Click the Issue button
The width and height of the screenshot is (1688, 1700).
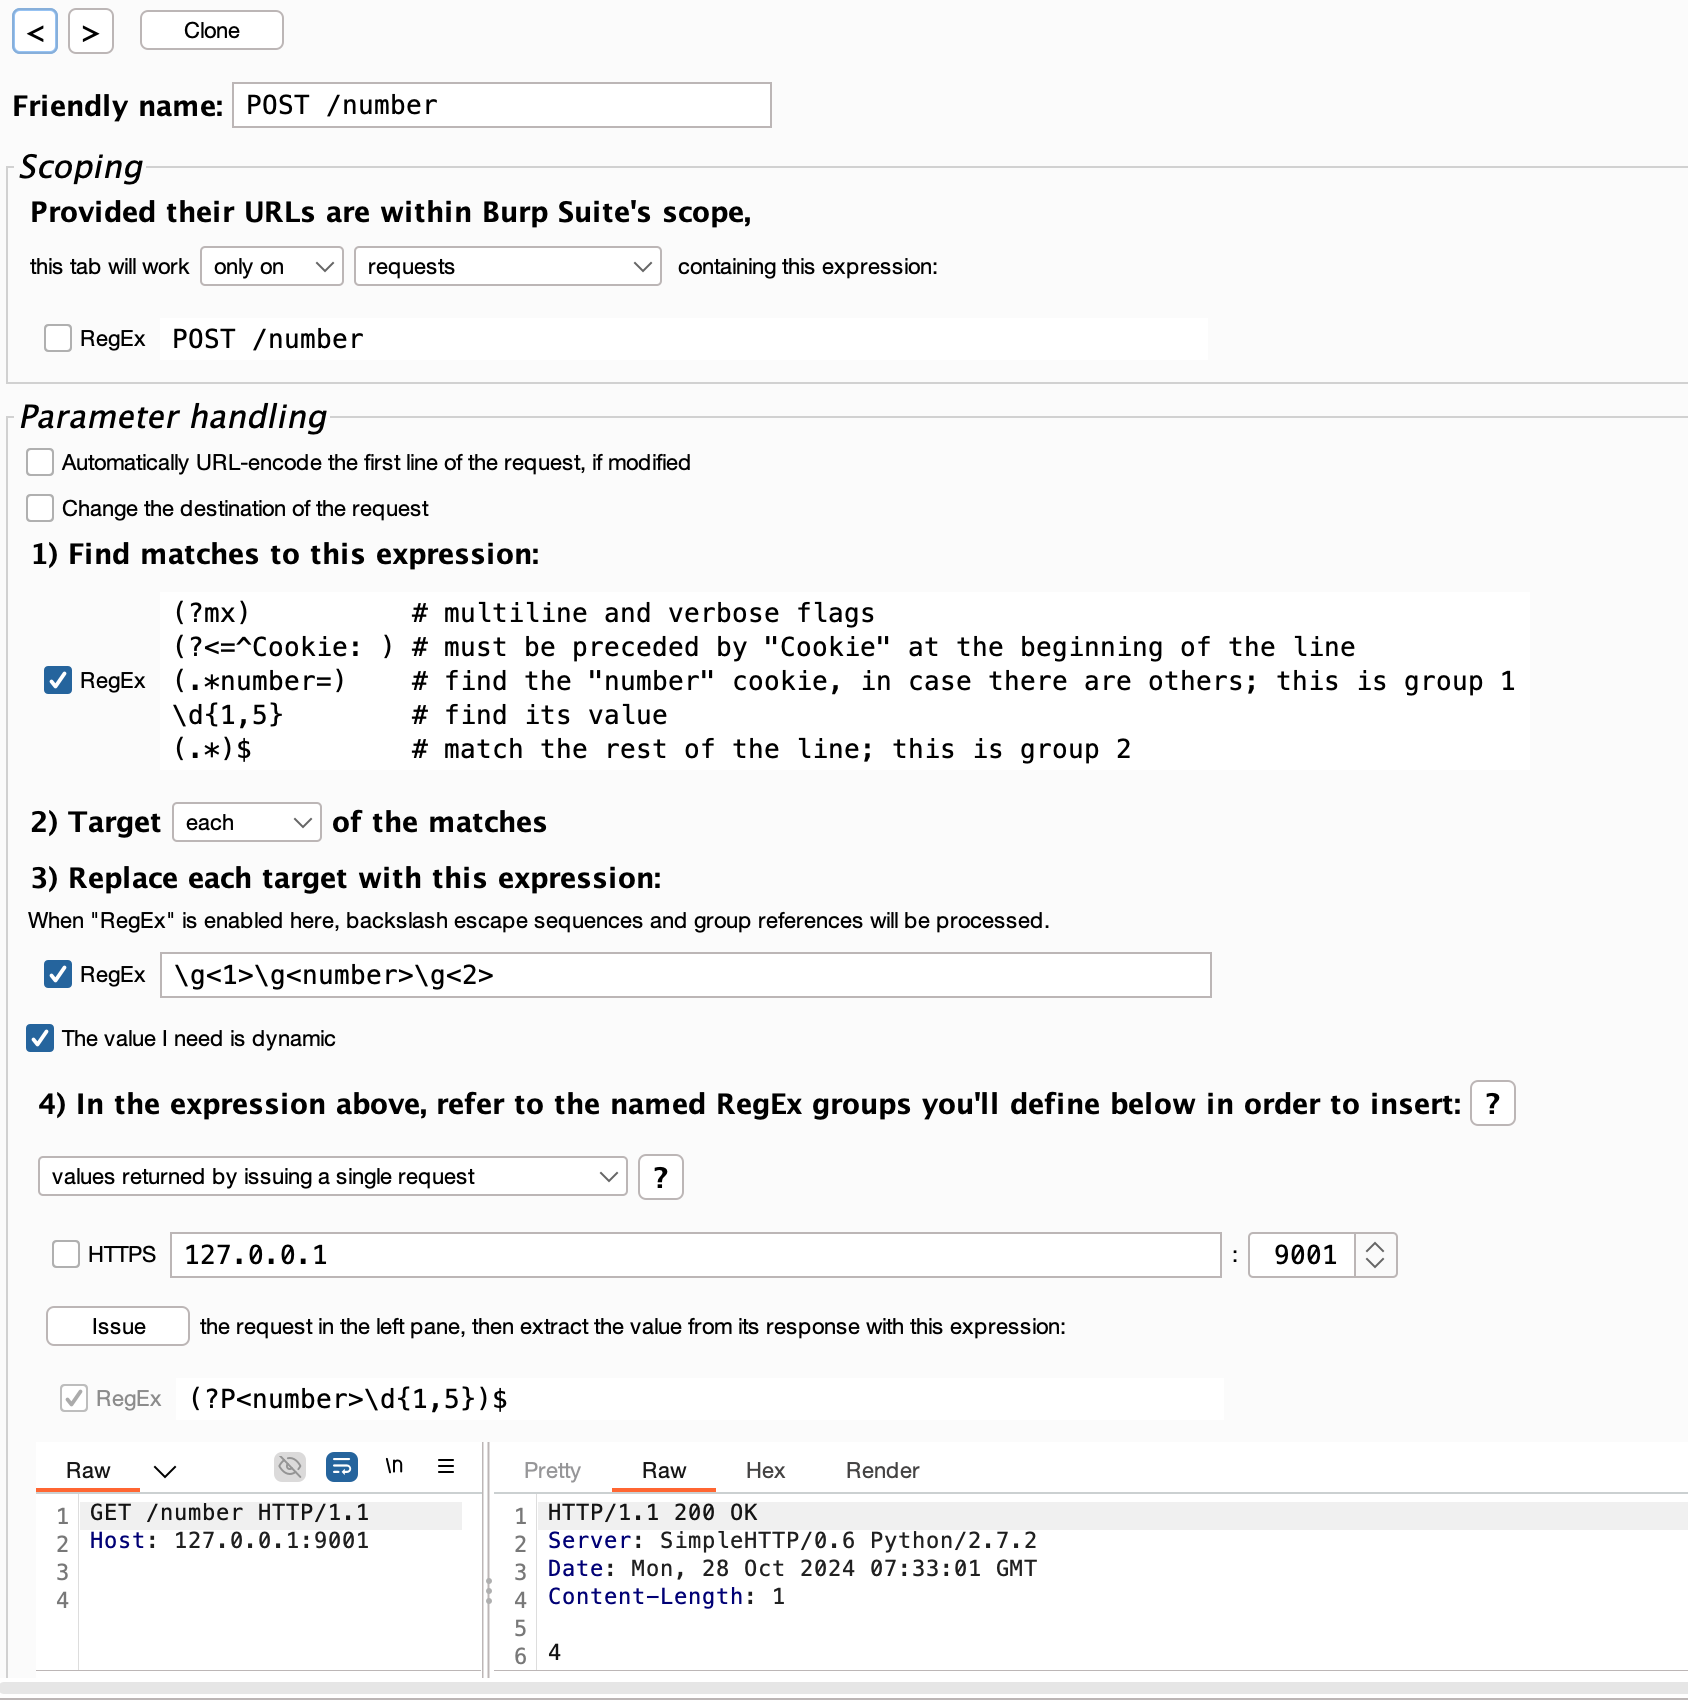118,1327
